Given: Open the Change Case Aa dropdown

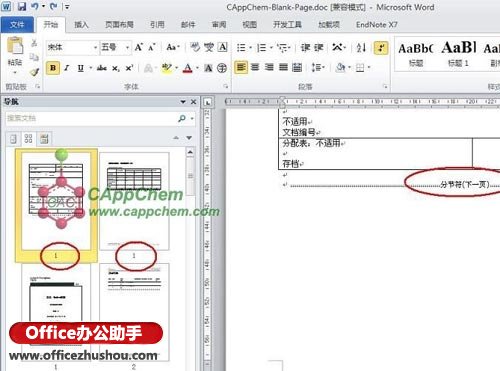Looking at the screenshot, I should click(173, 47).
